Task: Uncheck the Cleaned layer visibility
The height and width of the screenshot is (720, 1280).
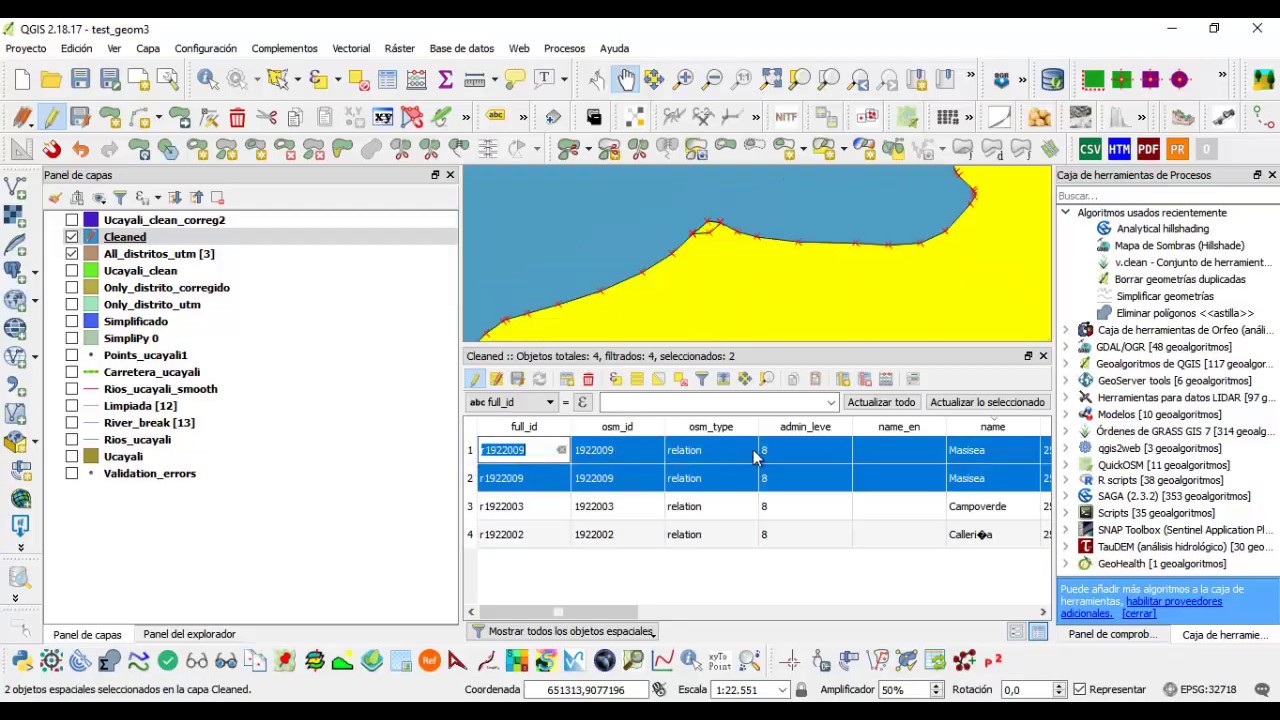Action: click(72, 237)
